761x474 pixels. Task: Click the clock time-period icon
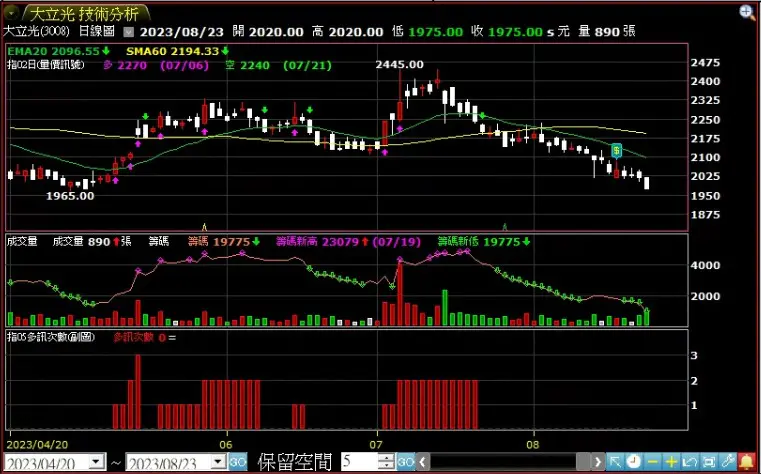(633, 461)
